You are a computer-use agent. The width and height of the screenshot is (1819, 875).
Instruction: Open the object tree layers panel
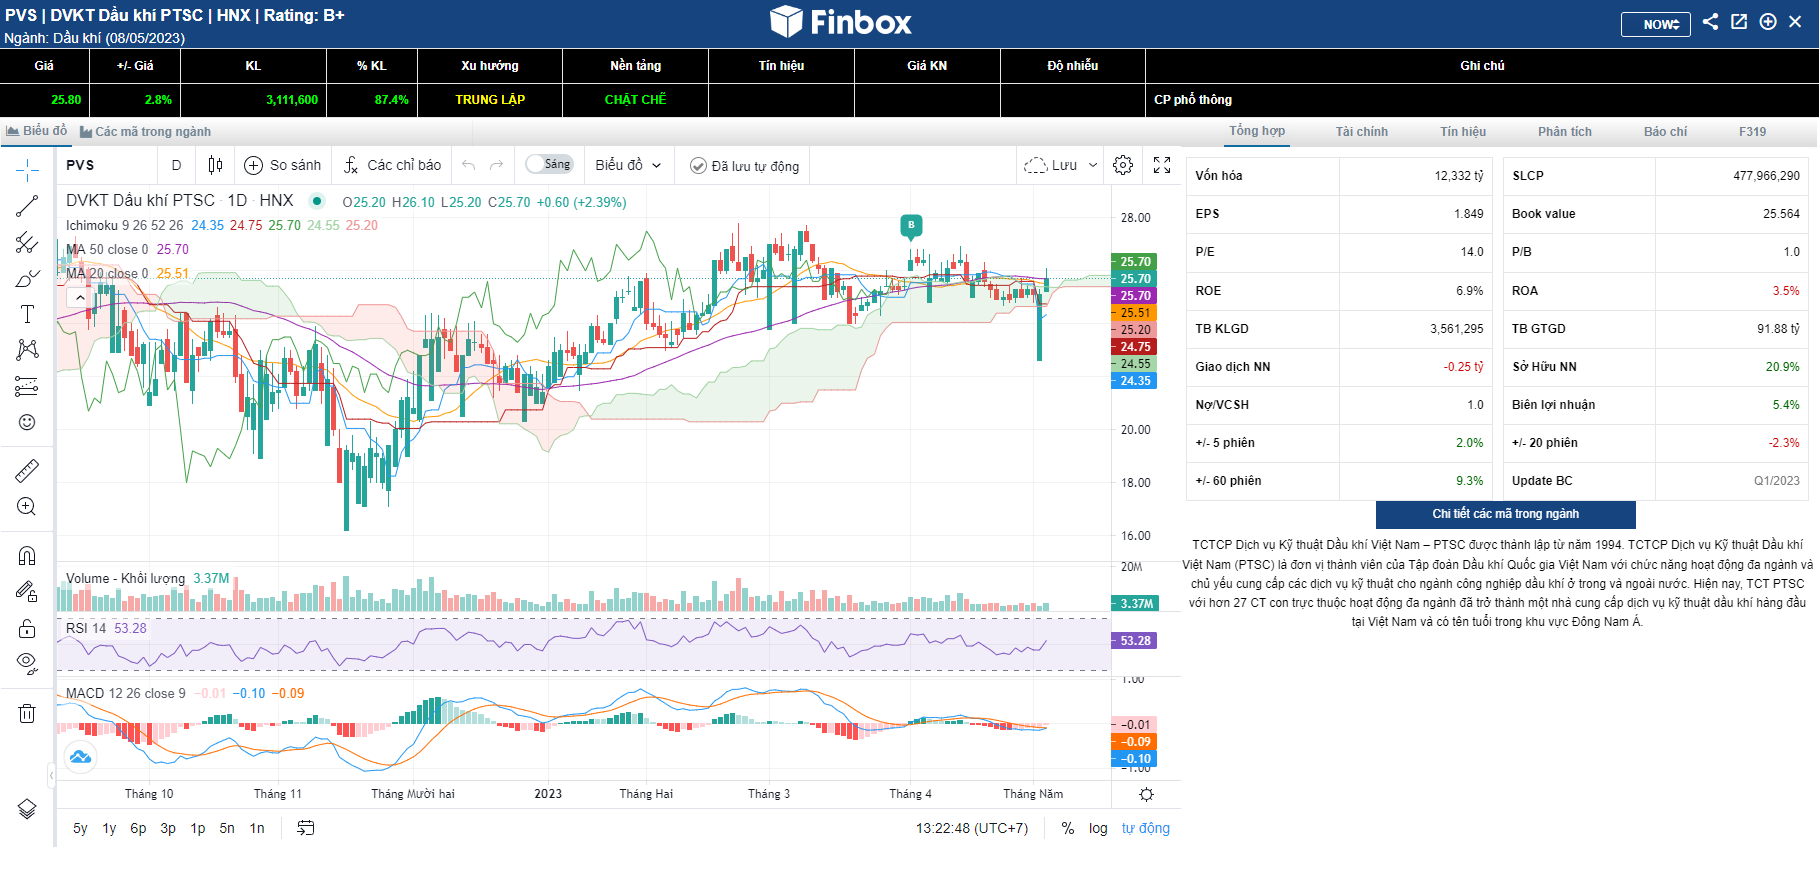27,809
